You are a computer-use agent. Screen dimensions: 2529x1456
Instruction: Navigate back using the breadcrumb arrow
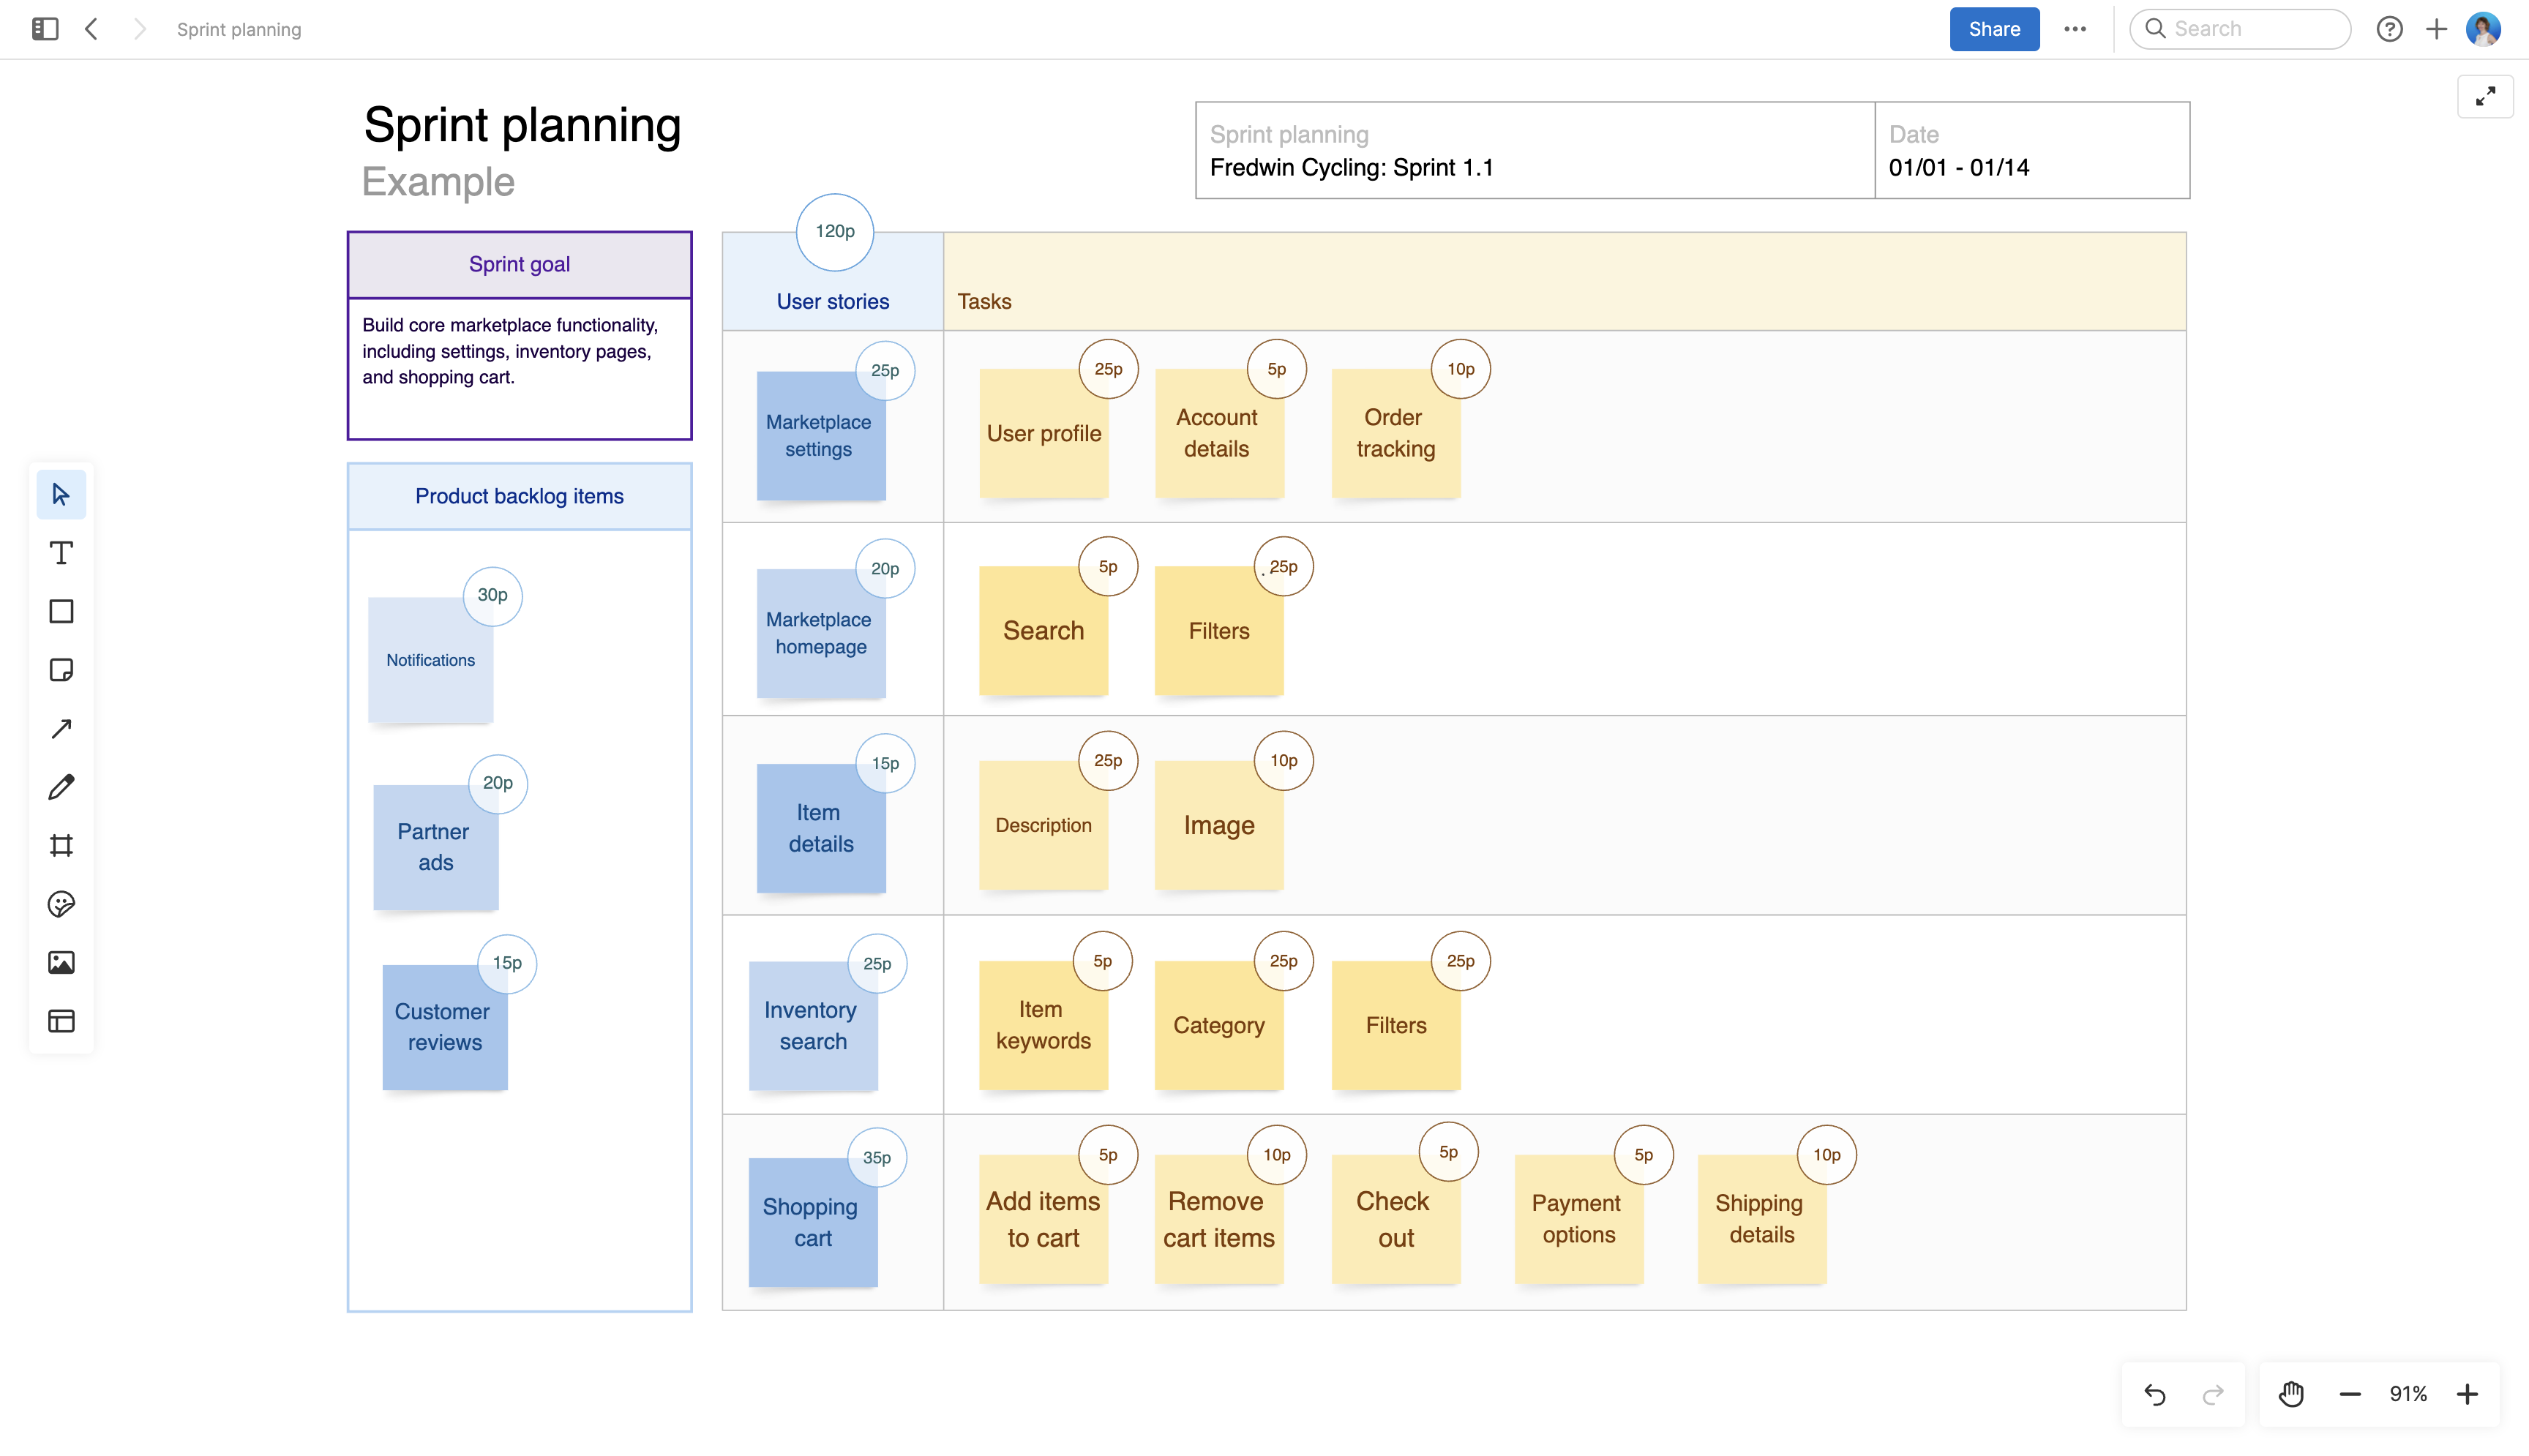pyautogui.click(x=91, y=29)
